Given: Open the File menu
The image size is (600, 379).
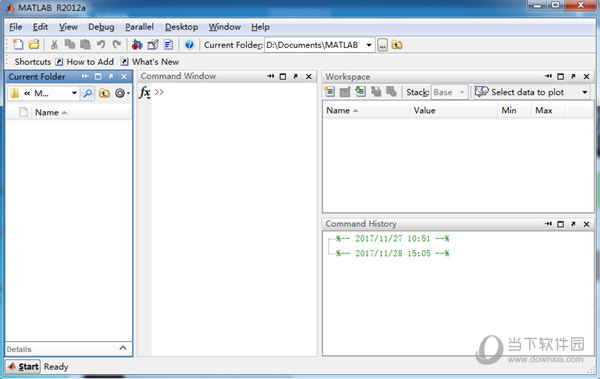Looking at the screenshot, I should (x=16, y=27).
